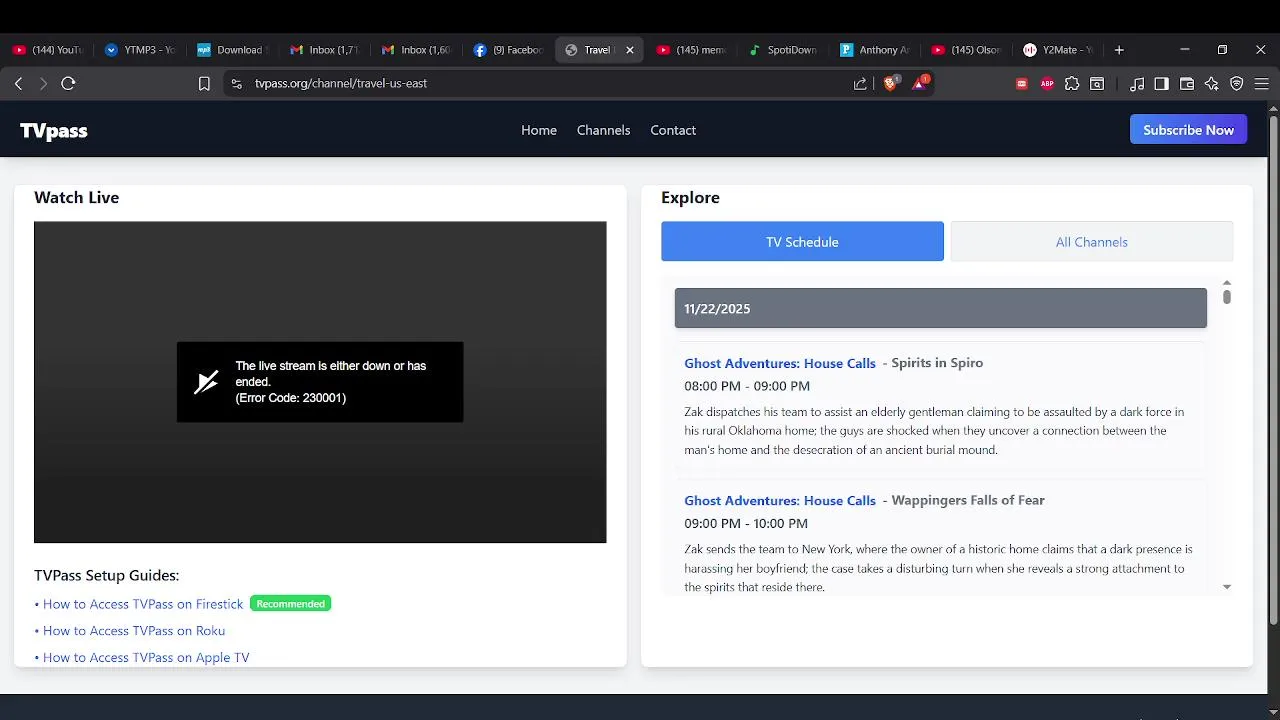Open the Channels navigation link
This screenshot has width=1280, height=720.
(603, 130)
